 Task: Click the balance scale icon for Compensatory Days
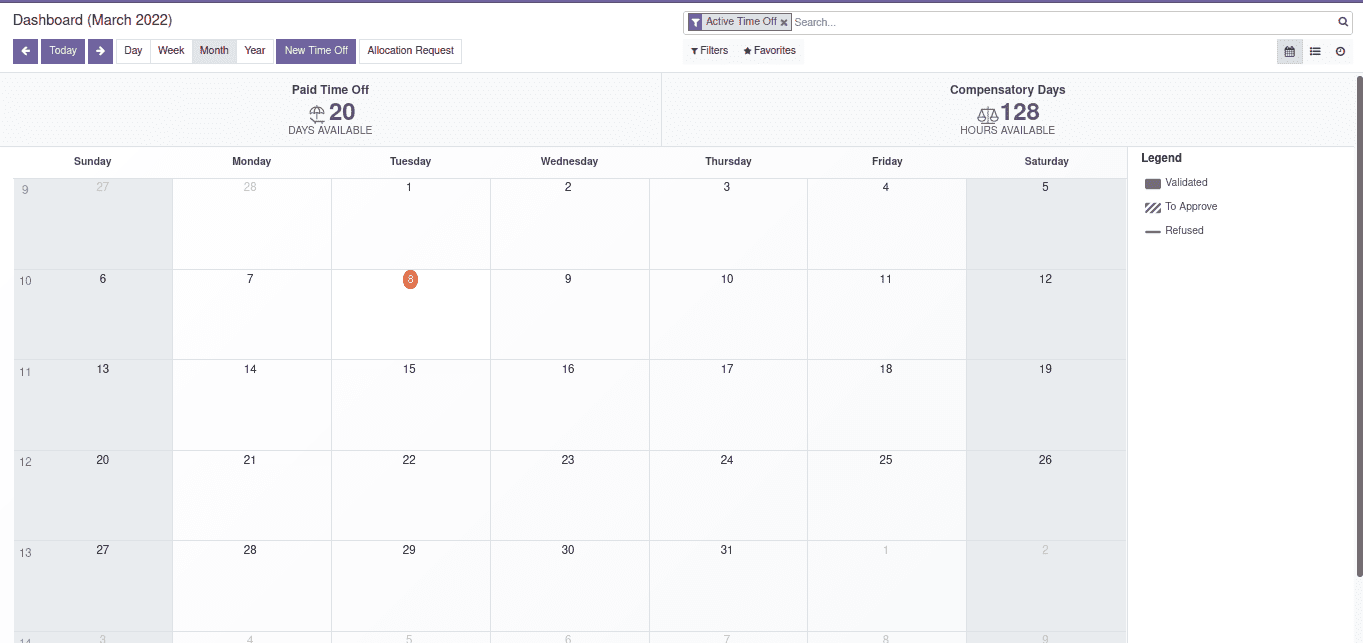pos(987,115)
